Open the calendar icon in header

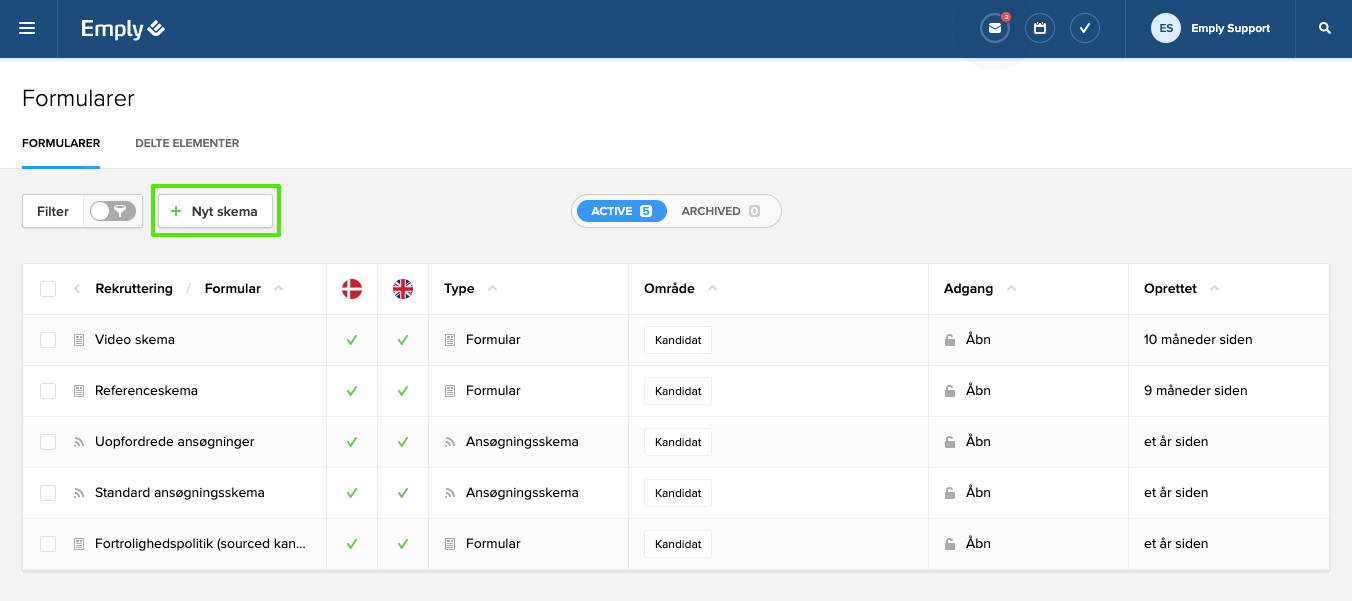[1040, 29]
